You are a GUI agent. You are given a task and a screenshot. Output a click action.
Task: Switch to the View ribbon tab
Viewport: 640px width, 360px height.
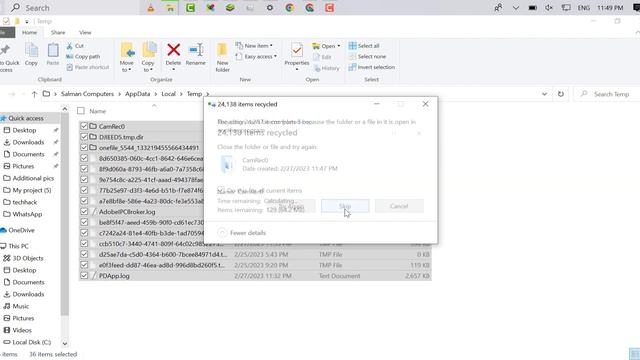click(85, 32)
